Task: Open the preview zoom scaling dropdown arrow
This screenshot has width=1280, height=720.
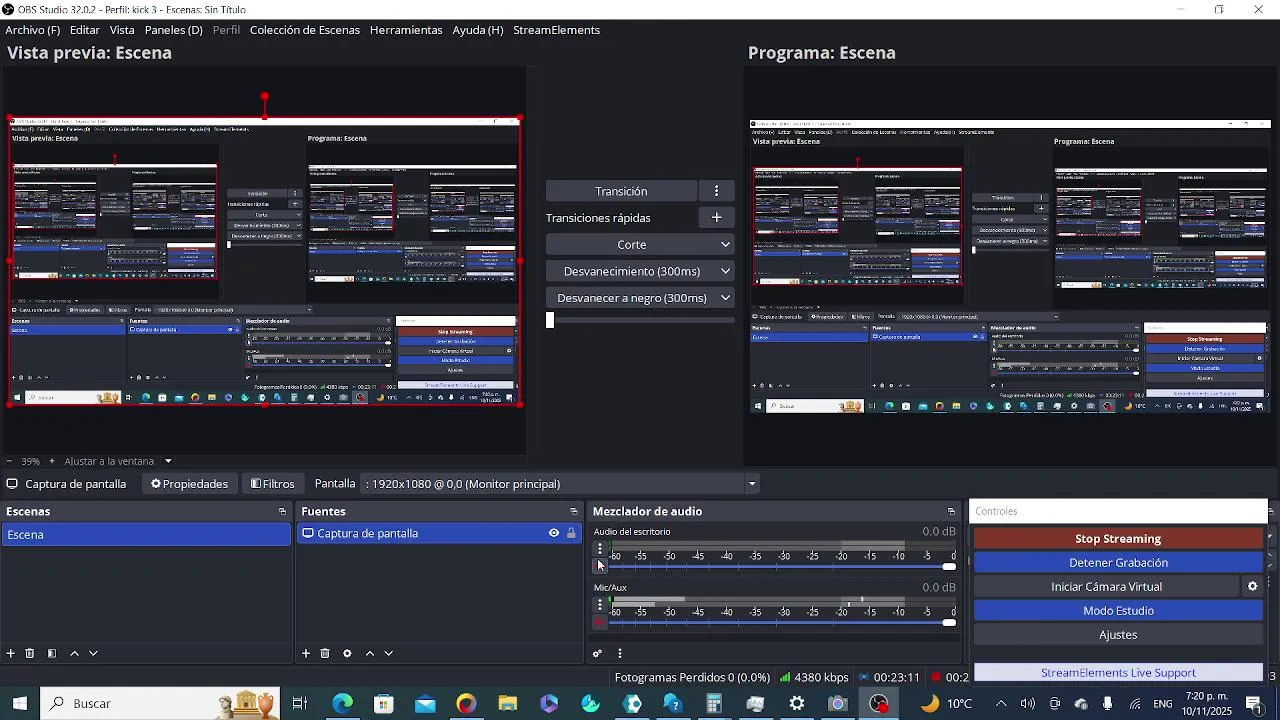Action: click(x=168, y=461)
